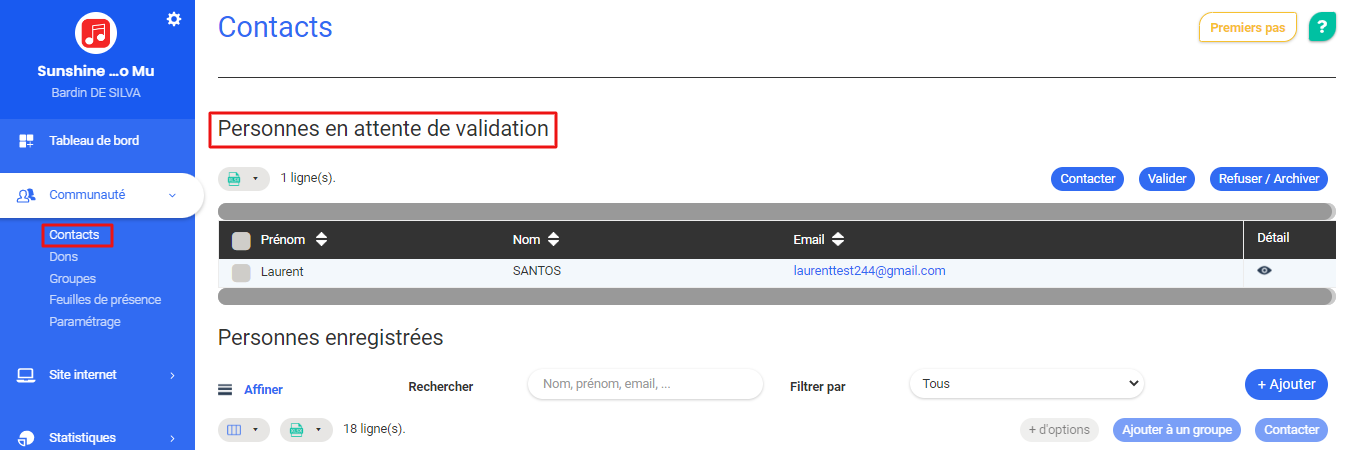The height and width of the screenshot is (450, 1357).
Task: Click the horizontal scrollbar below the pending table
Action: [775, 296]
